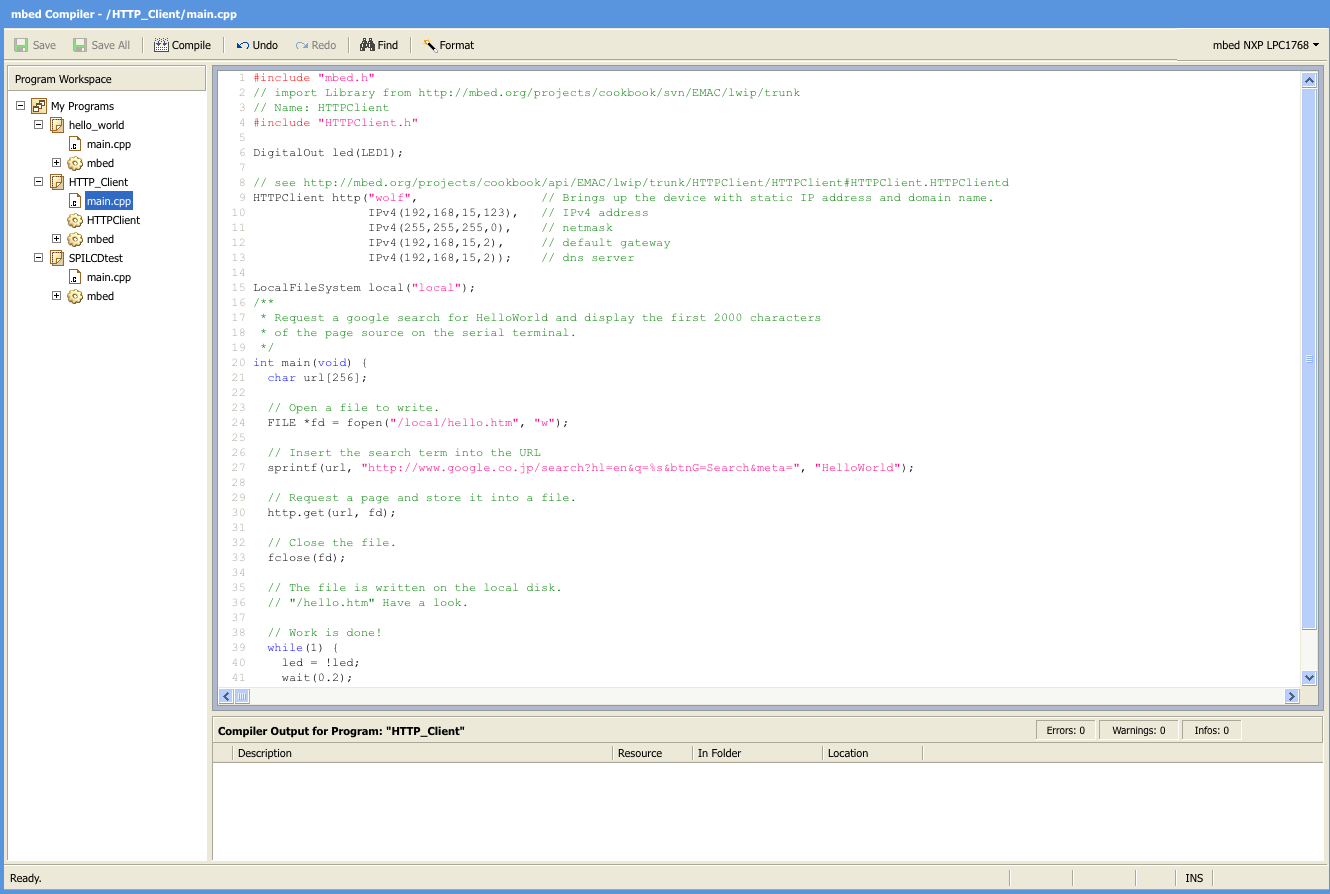Screen dimensions: 1330x894
Task: Select the My Programs root folder icon
Action: click(x=39, y=106)
